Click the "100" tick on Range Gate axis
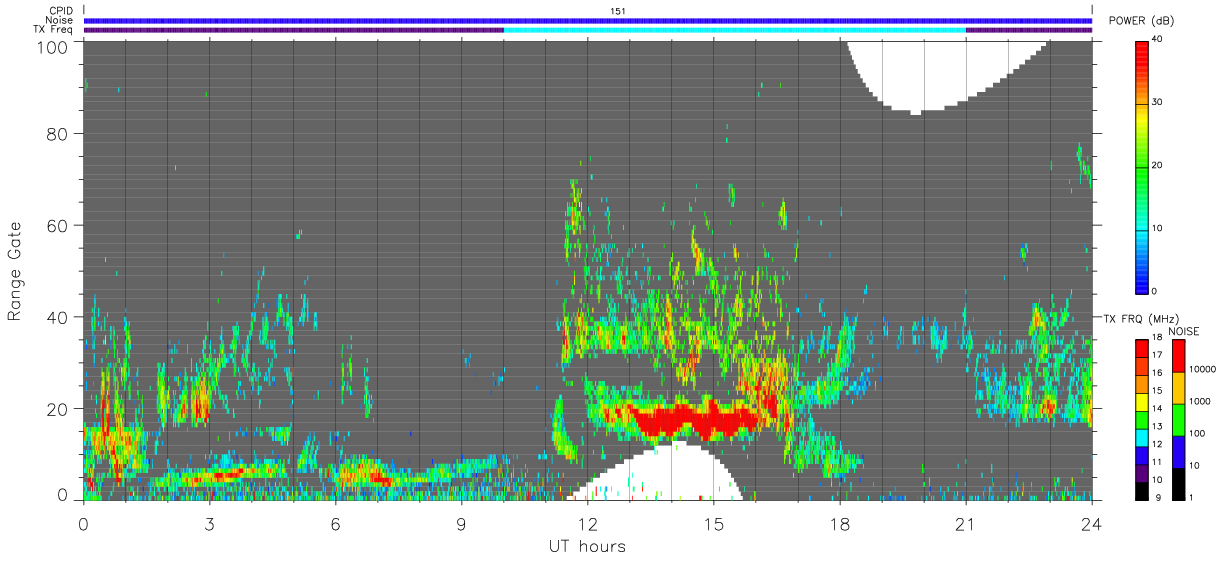1228x567 pixels. (x=52, y=46)
